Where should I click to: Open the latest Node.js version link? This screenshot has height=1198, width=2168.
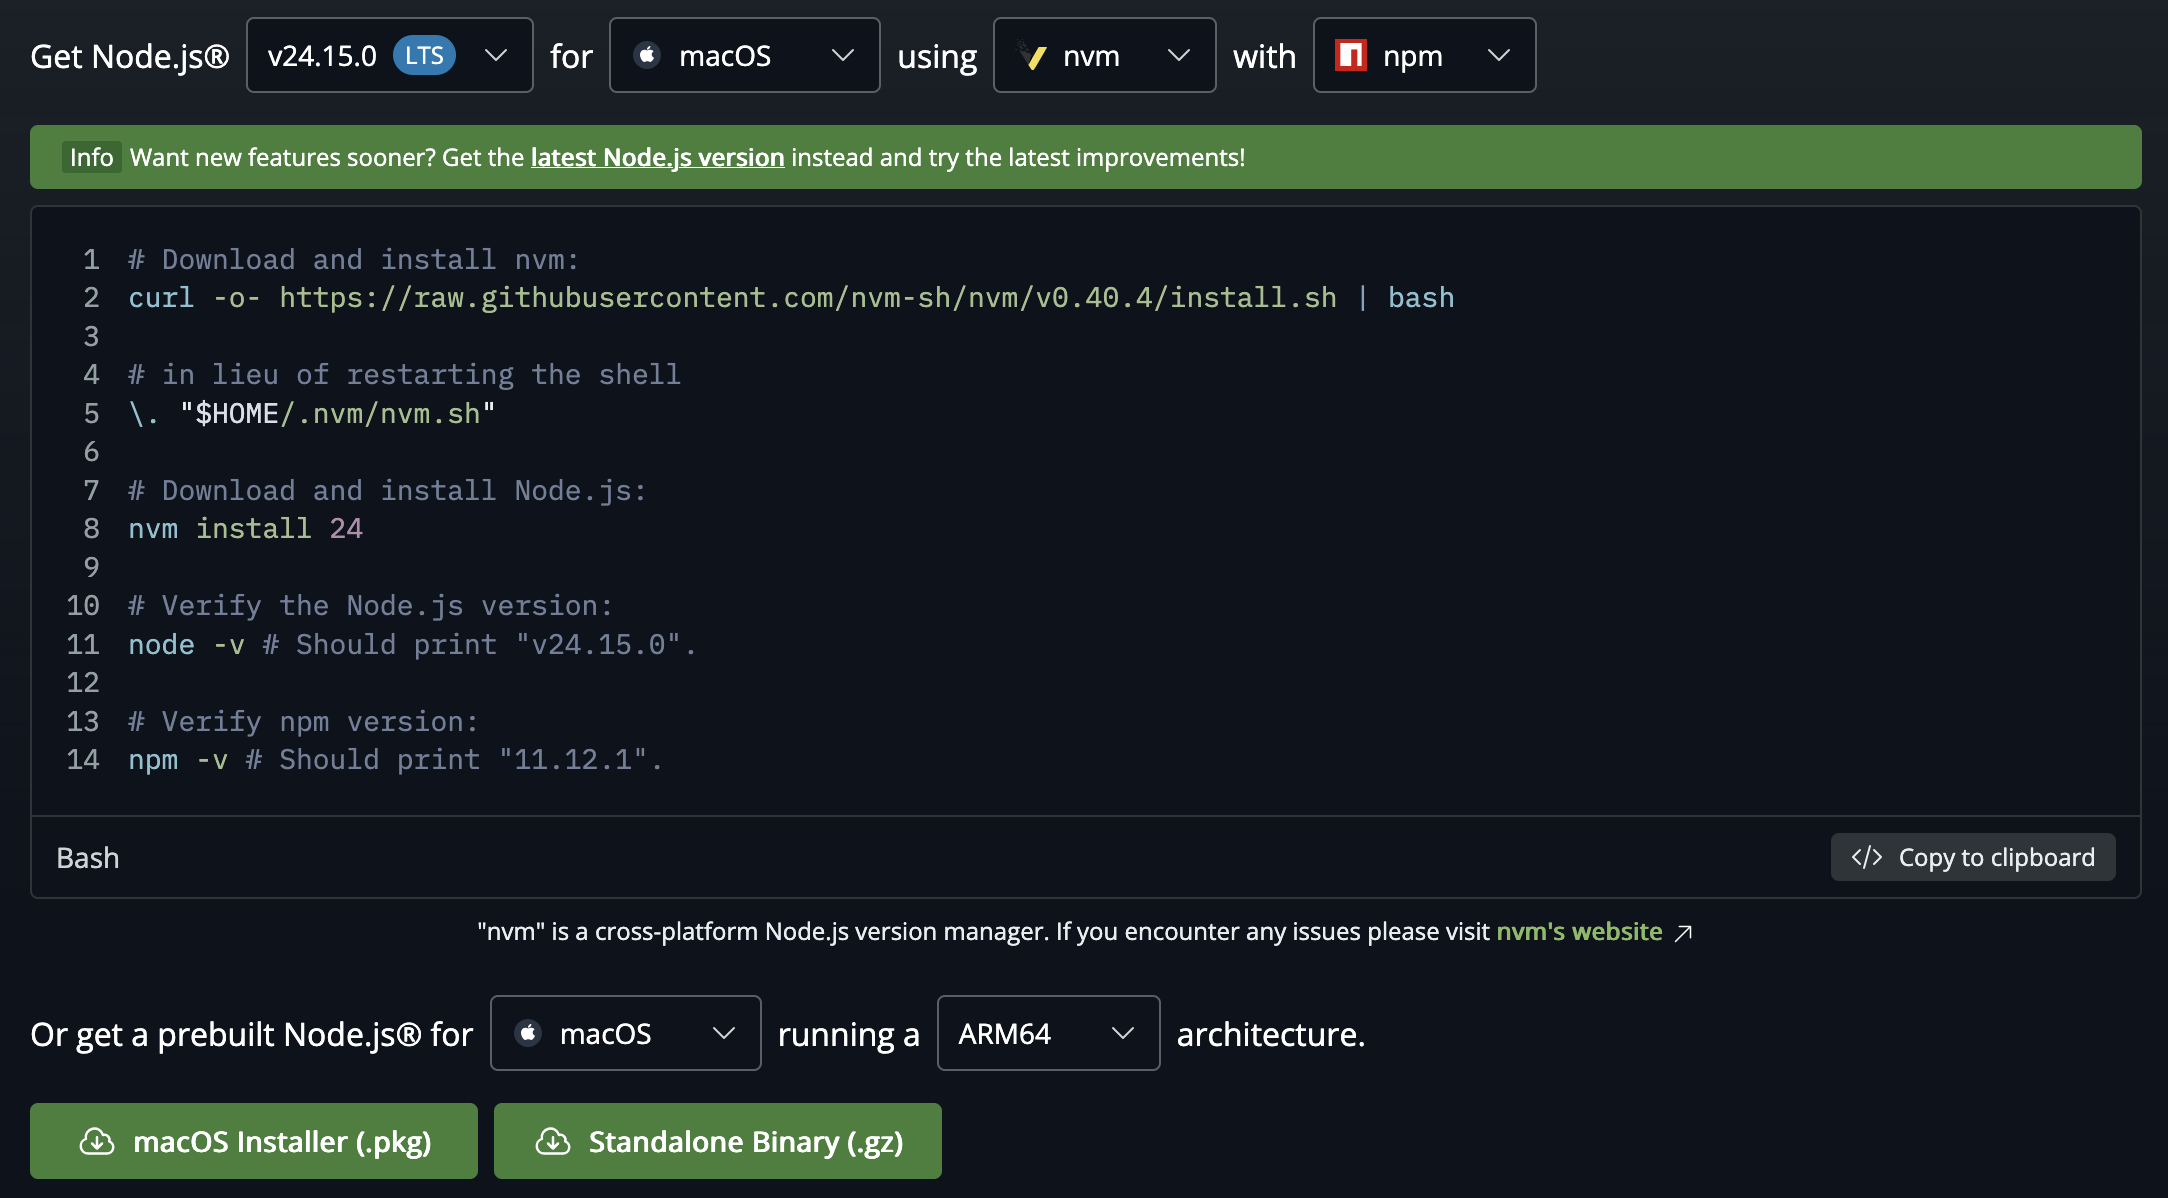point(657,158)
